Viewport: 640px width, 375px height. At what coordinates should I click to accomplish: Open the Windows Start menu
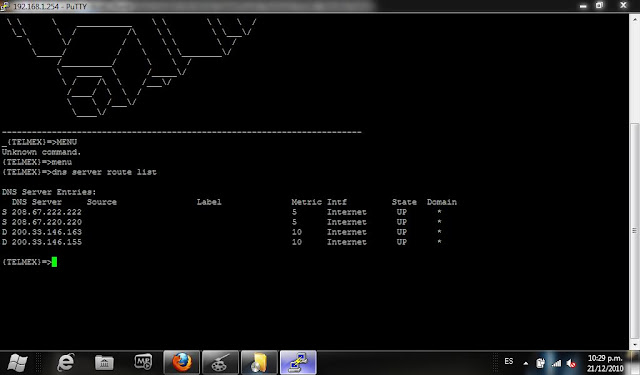click(x=17, y=362)
